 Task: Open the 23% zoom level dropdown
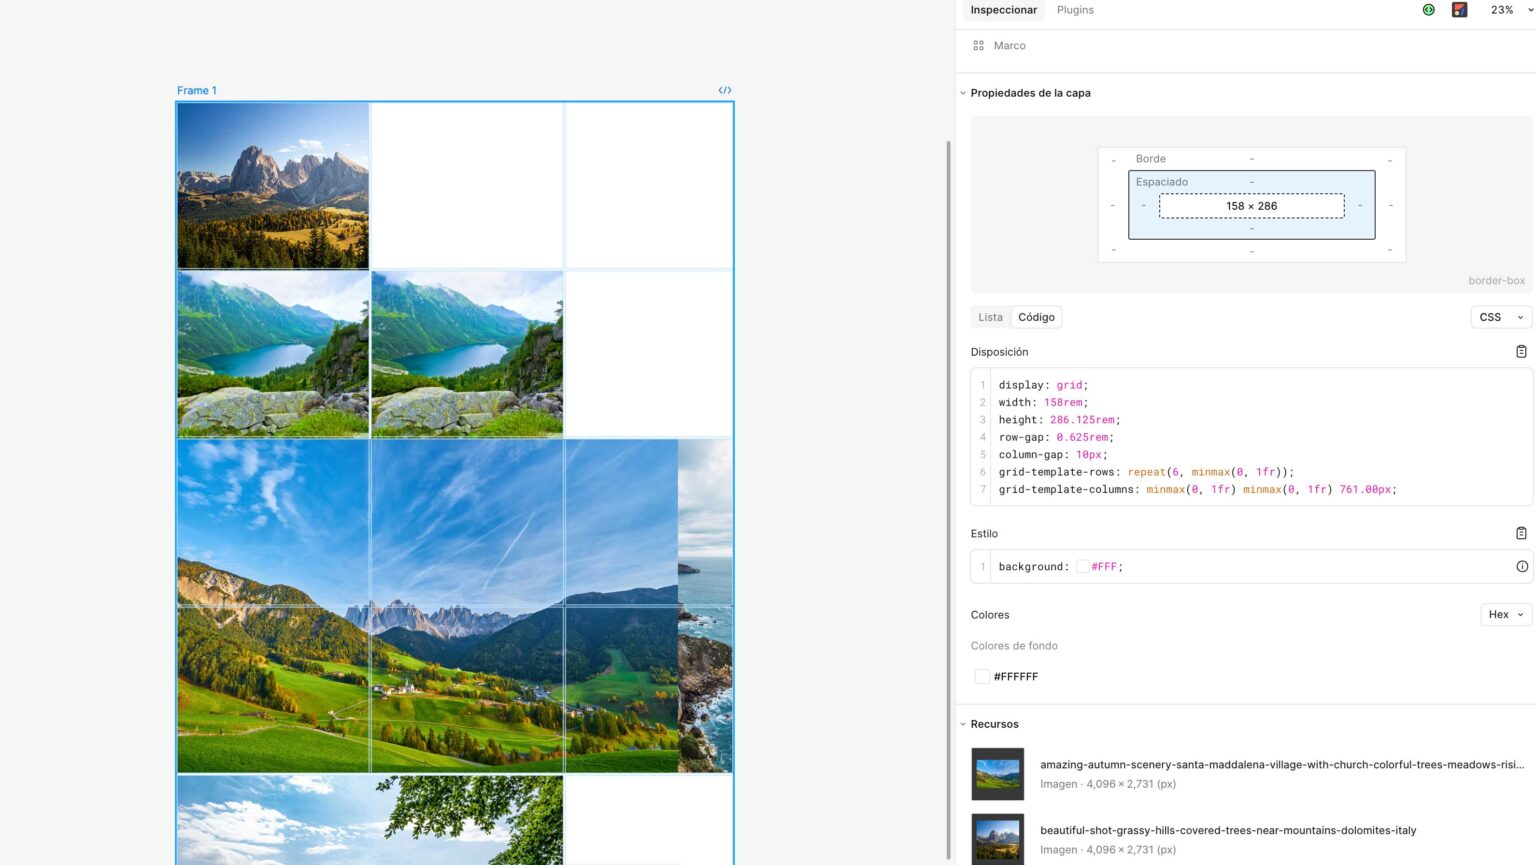tap(1506, 9)
